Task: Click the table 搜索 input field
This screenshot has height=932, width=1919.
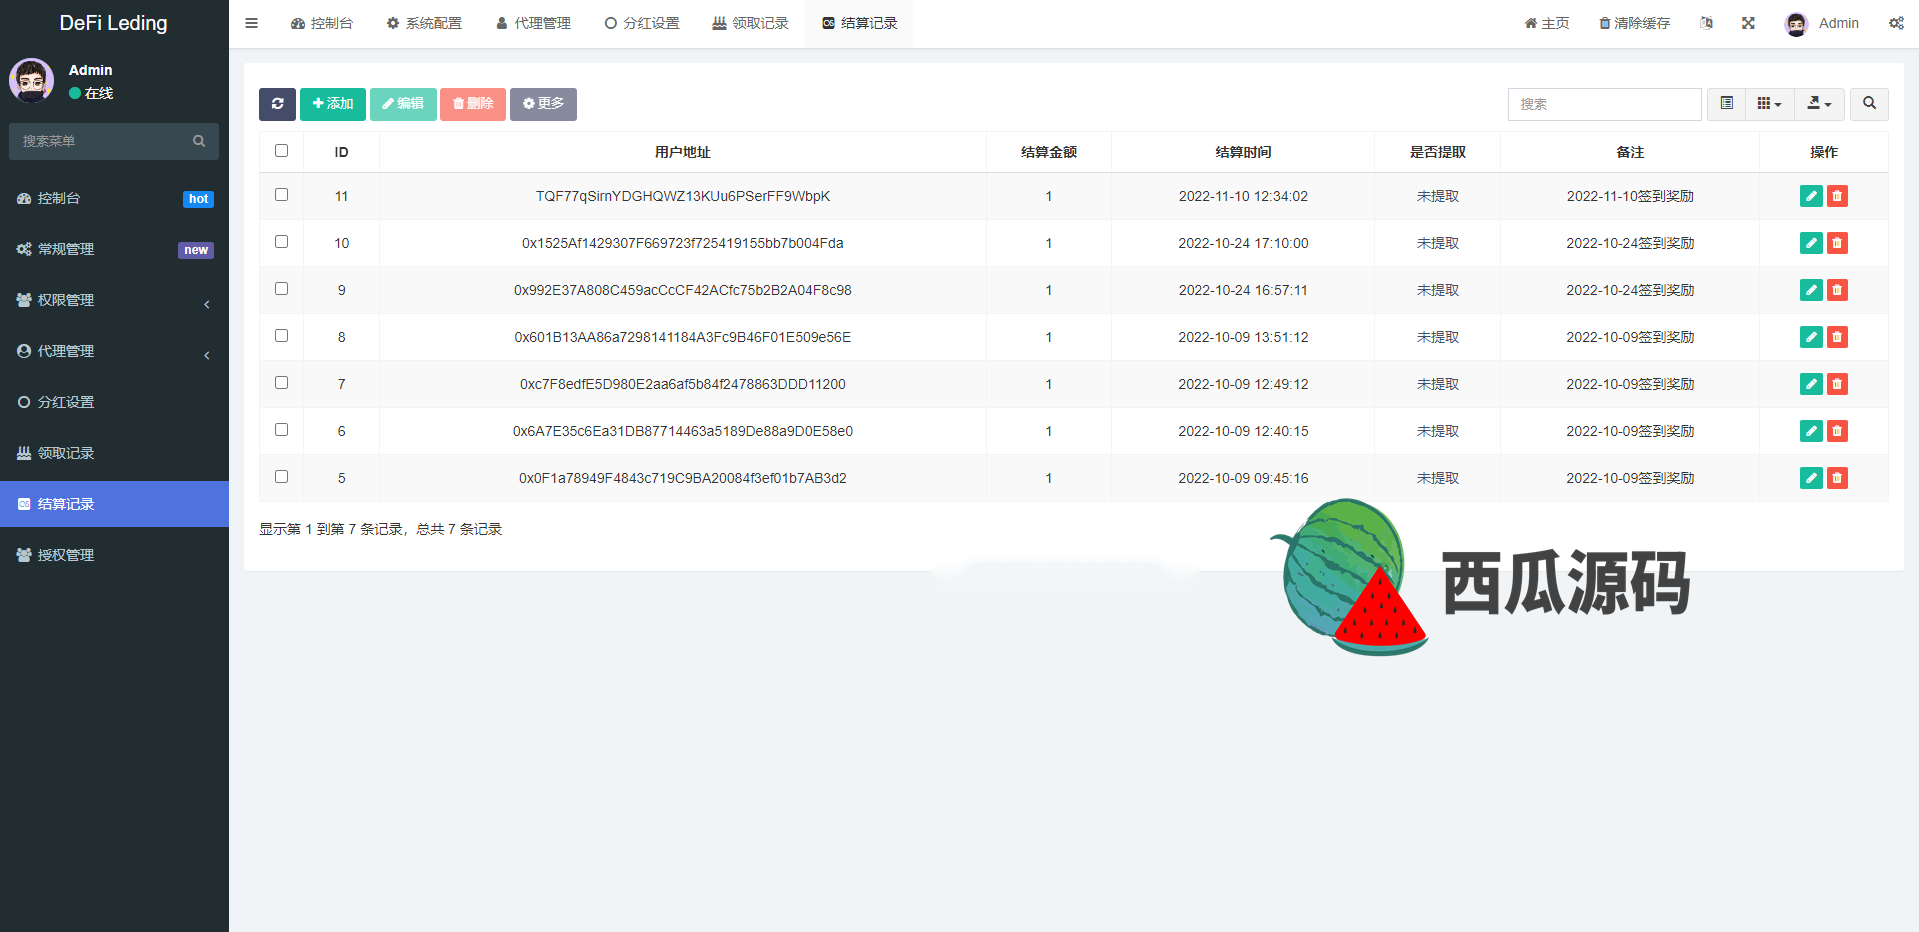Action: click(x=1604, y=104)
